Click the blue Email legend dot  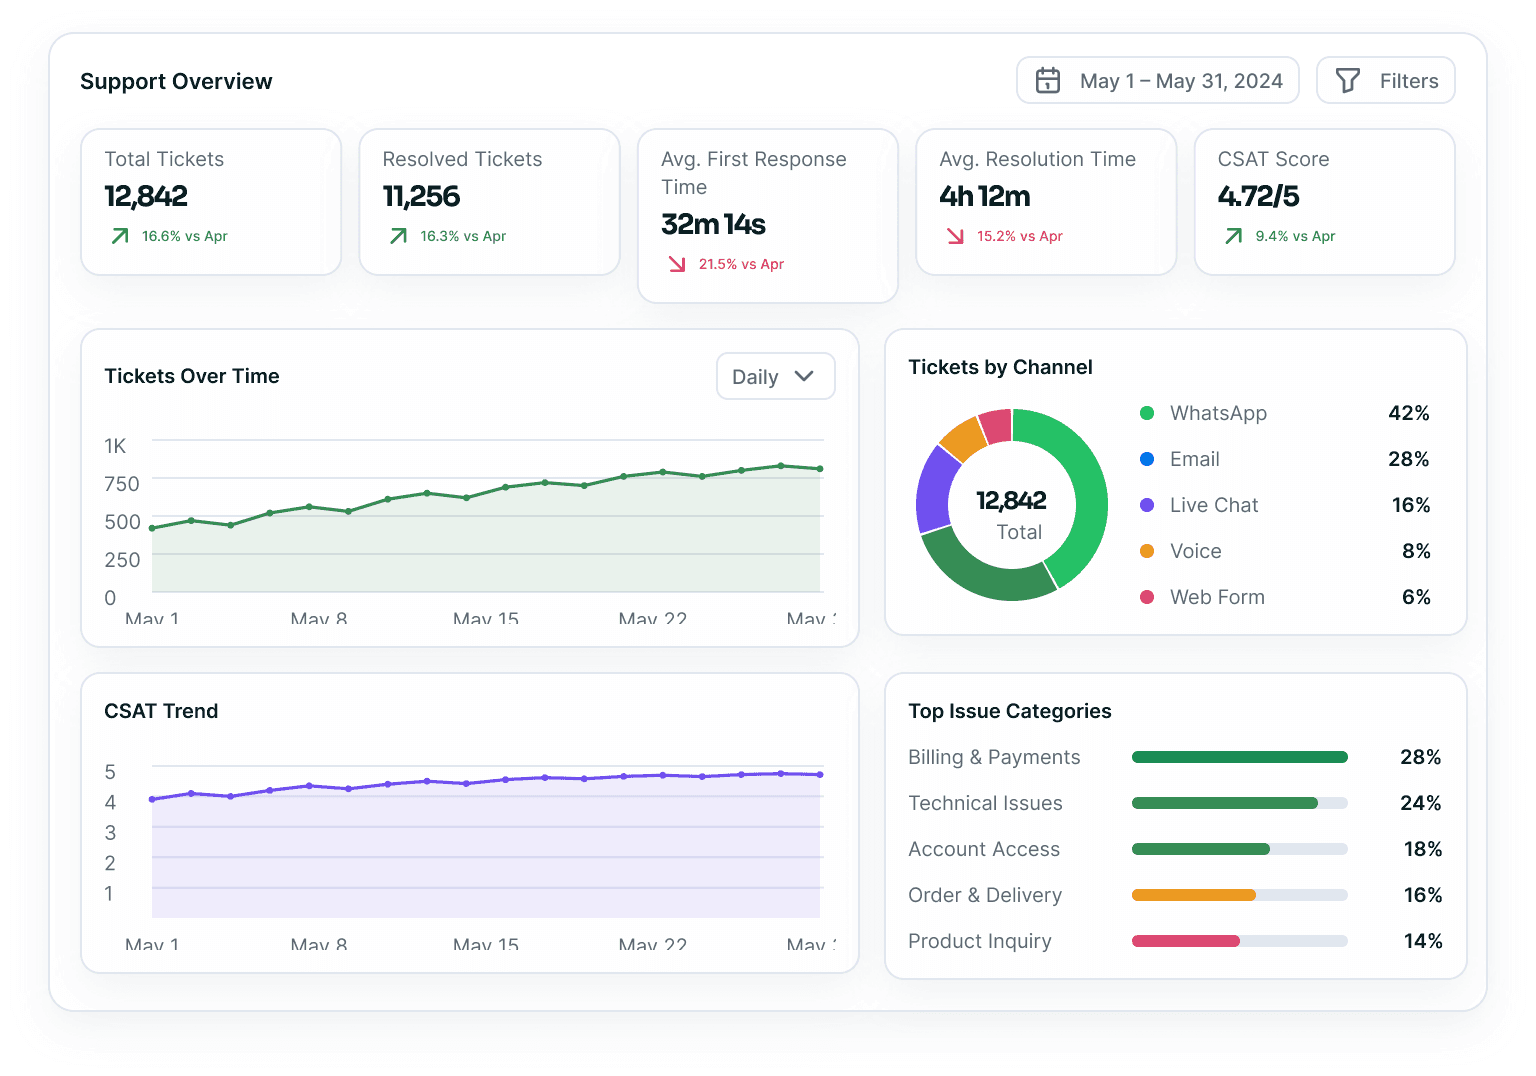[1147, 459]
